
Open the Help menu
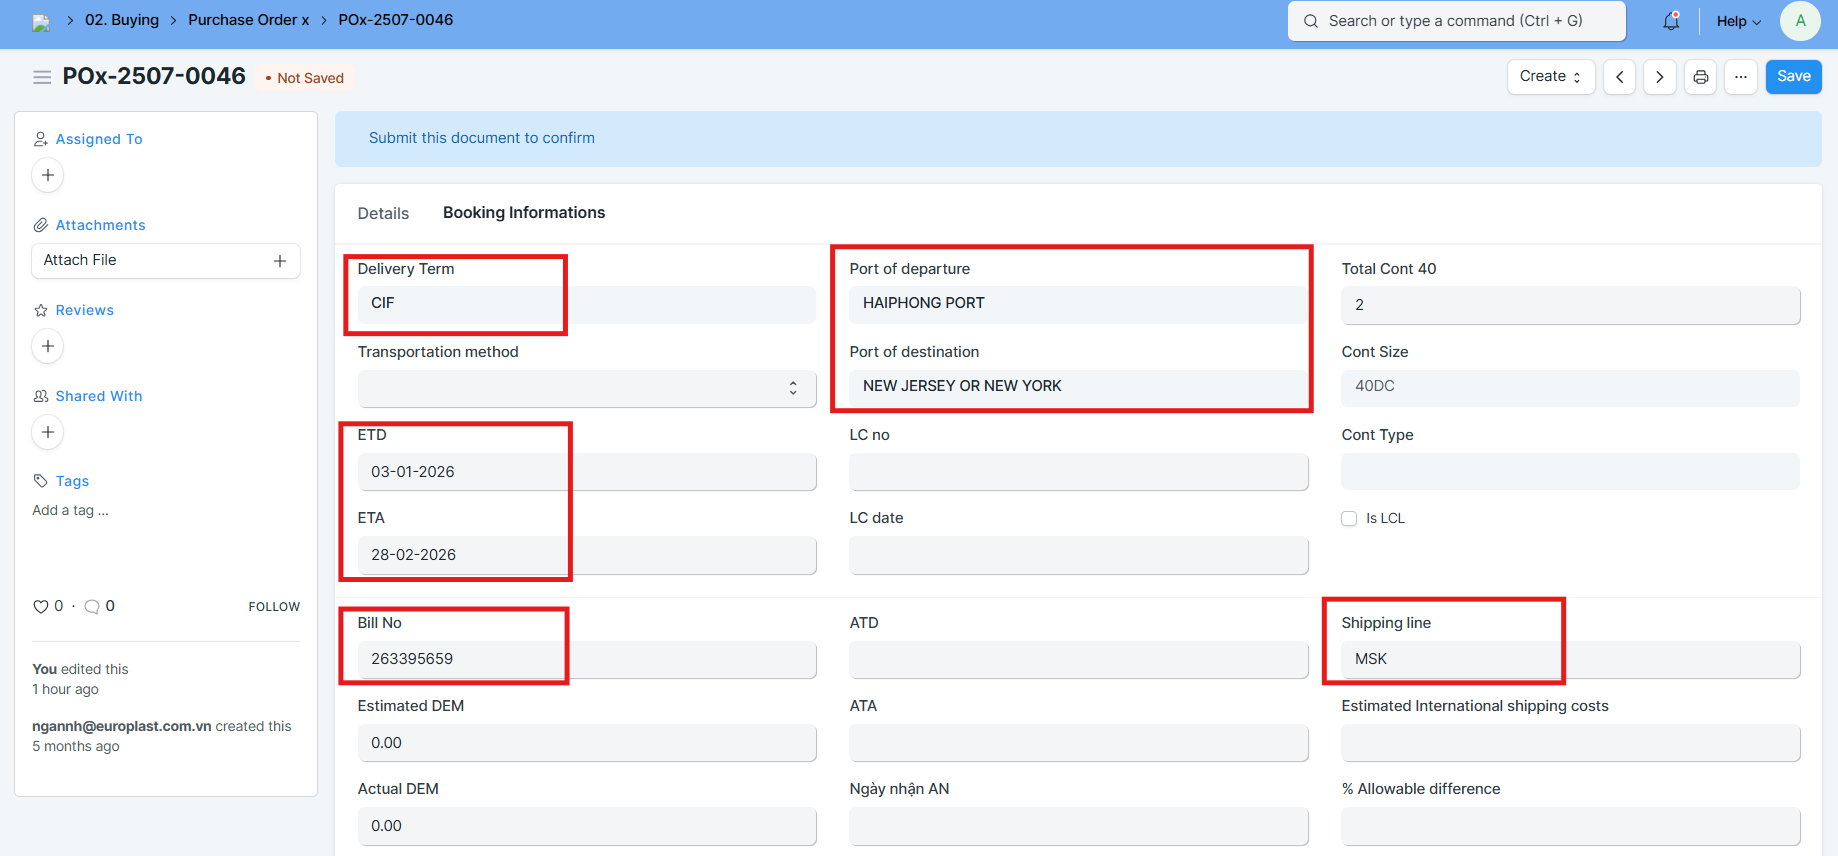(1738, 21)
